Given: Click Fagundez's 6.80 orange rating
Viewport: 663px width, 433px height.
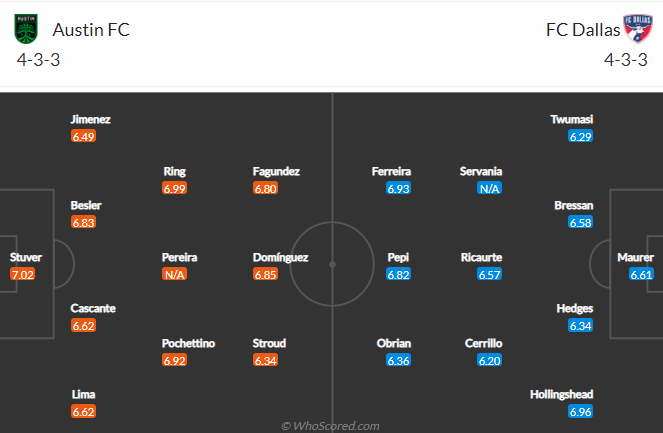Looking at the screenshot, I should [x=266, y=189].
